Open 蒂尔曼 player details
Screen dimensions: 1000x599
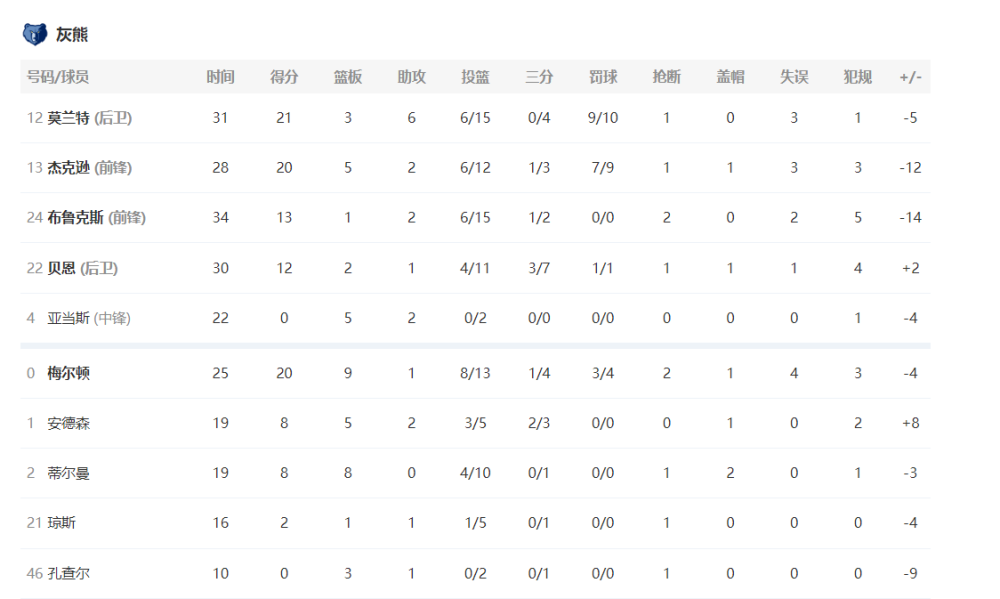pyautogui.click(x=68, y=473)
